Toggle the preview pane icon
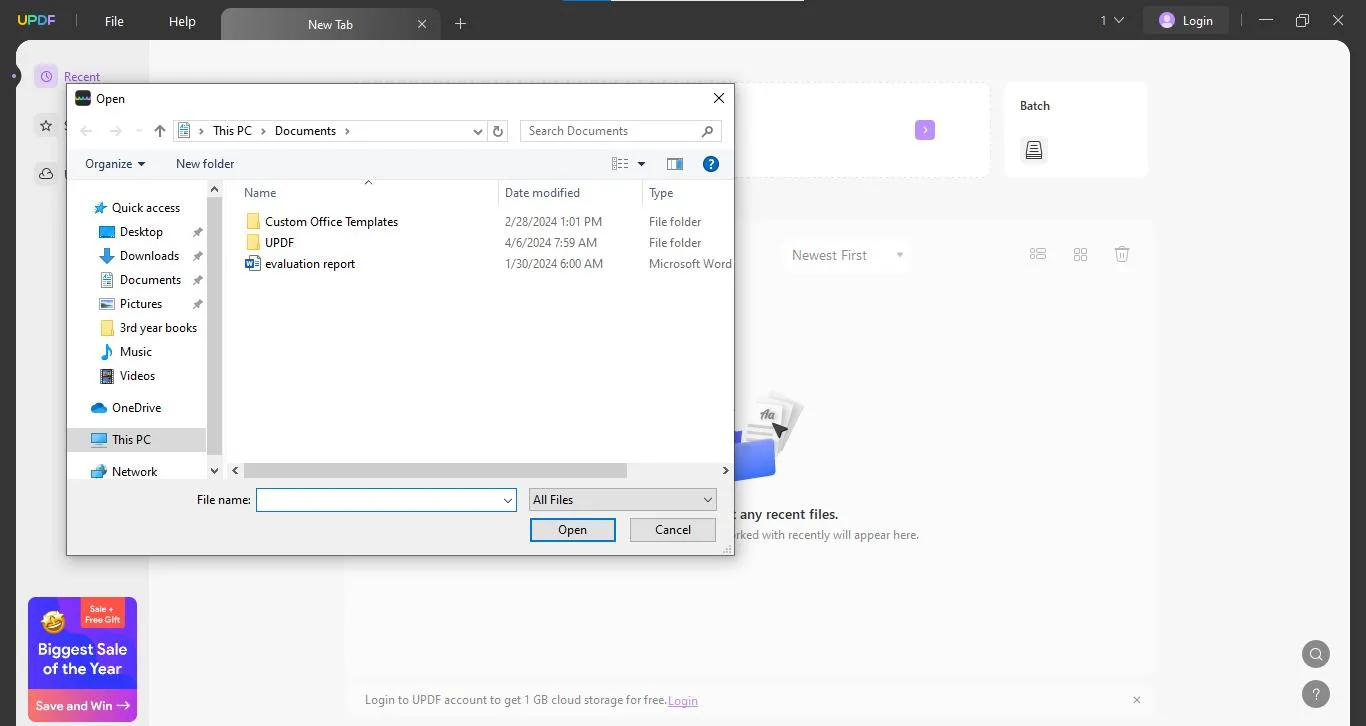 [x=675, y=164]
